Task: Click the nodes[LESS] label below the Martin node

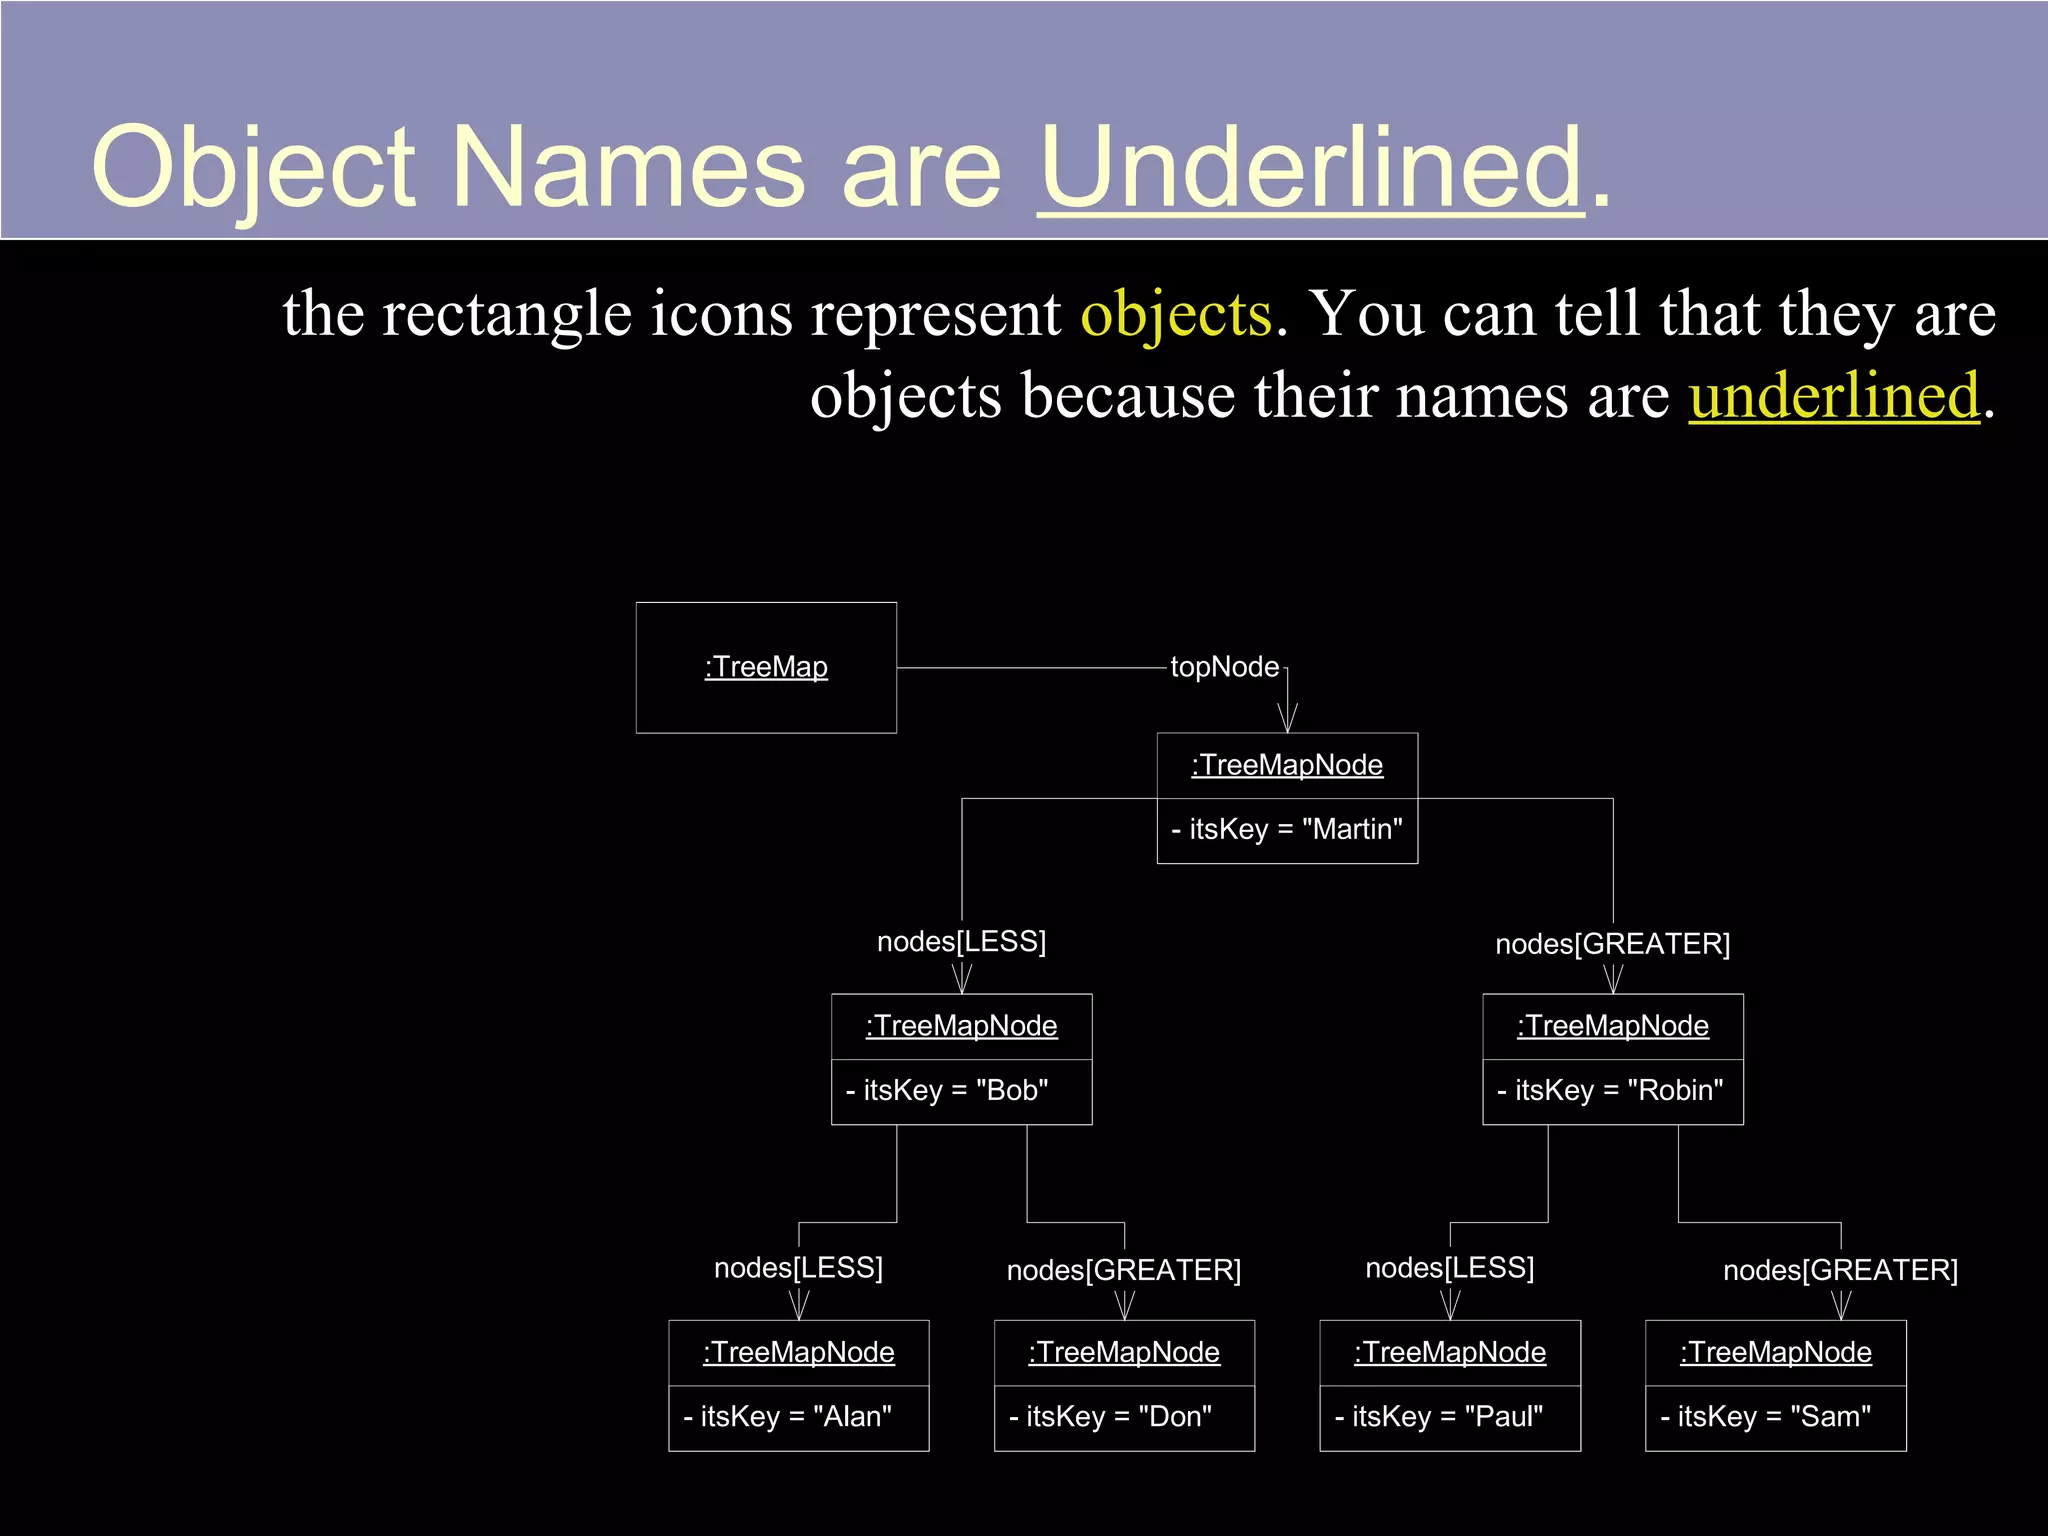Action: 961,941
